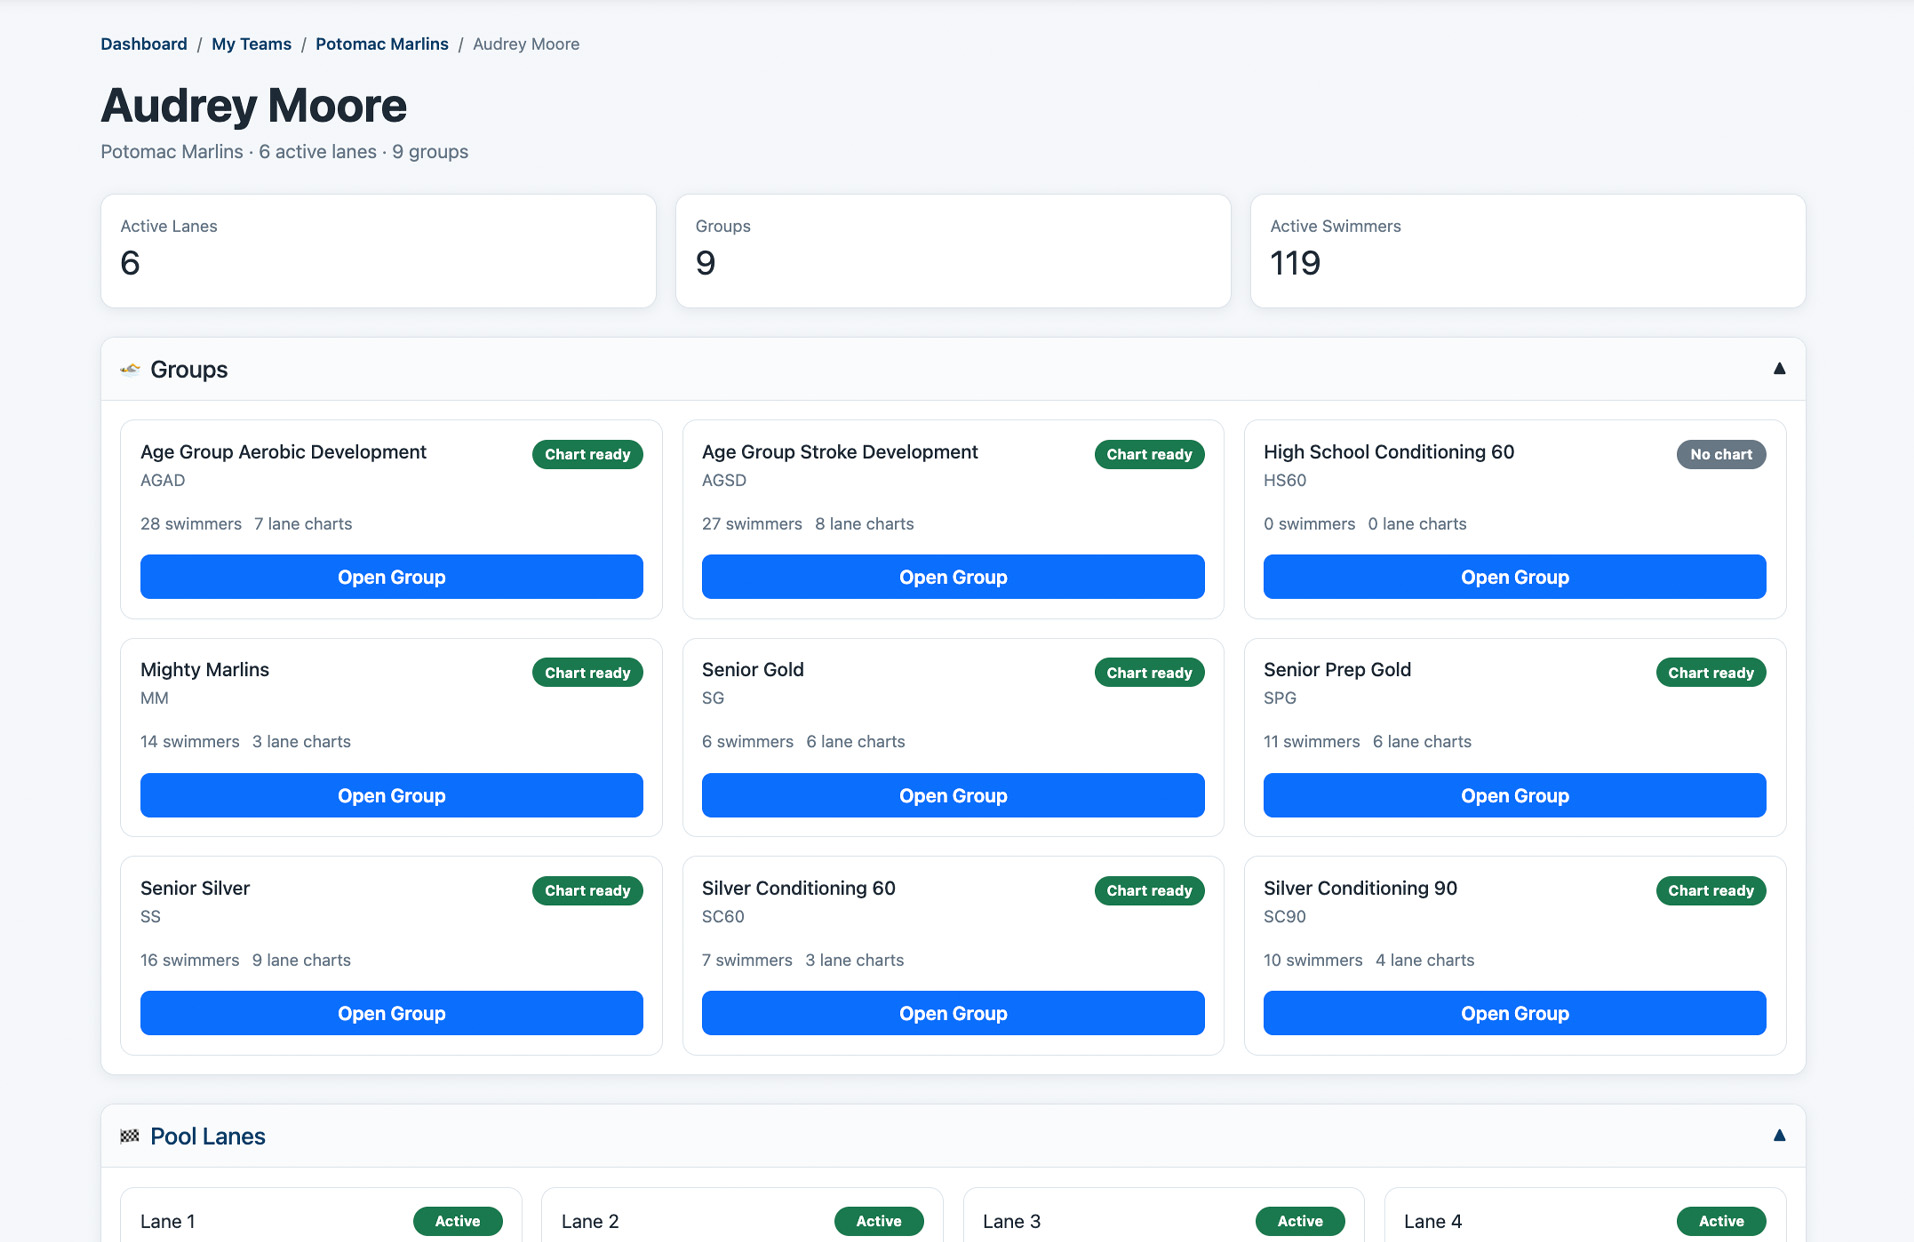Open Group for Mighty Marlins
The height and width of the screenshot is (1242, 1914).
(391, 795)
